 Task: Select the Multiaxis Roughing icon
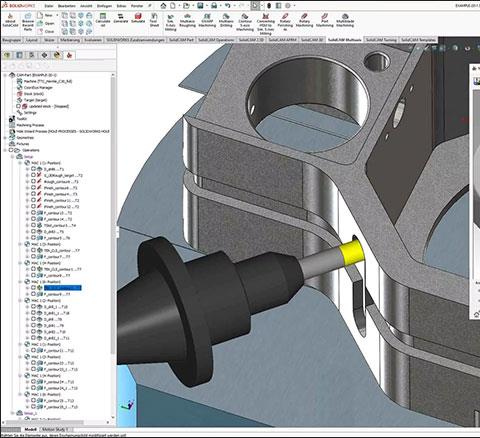point(187,20)
